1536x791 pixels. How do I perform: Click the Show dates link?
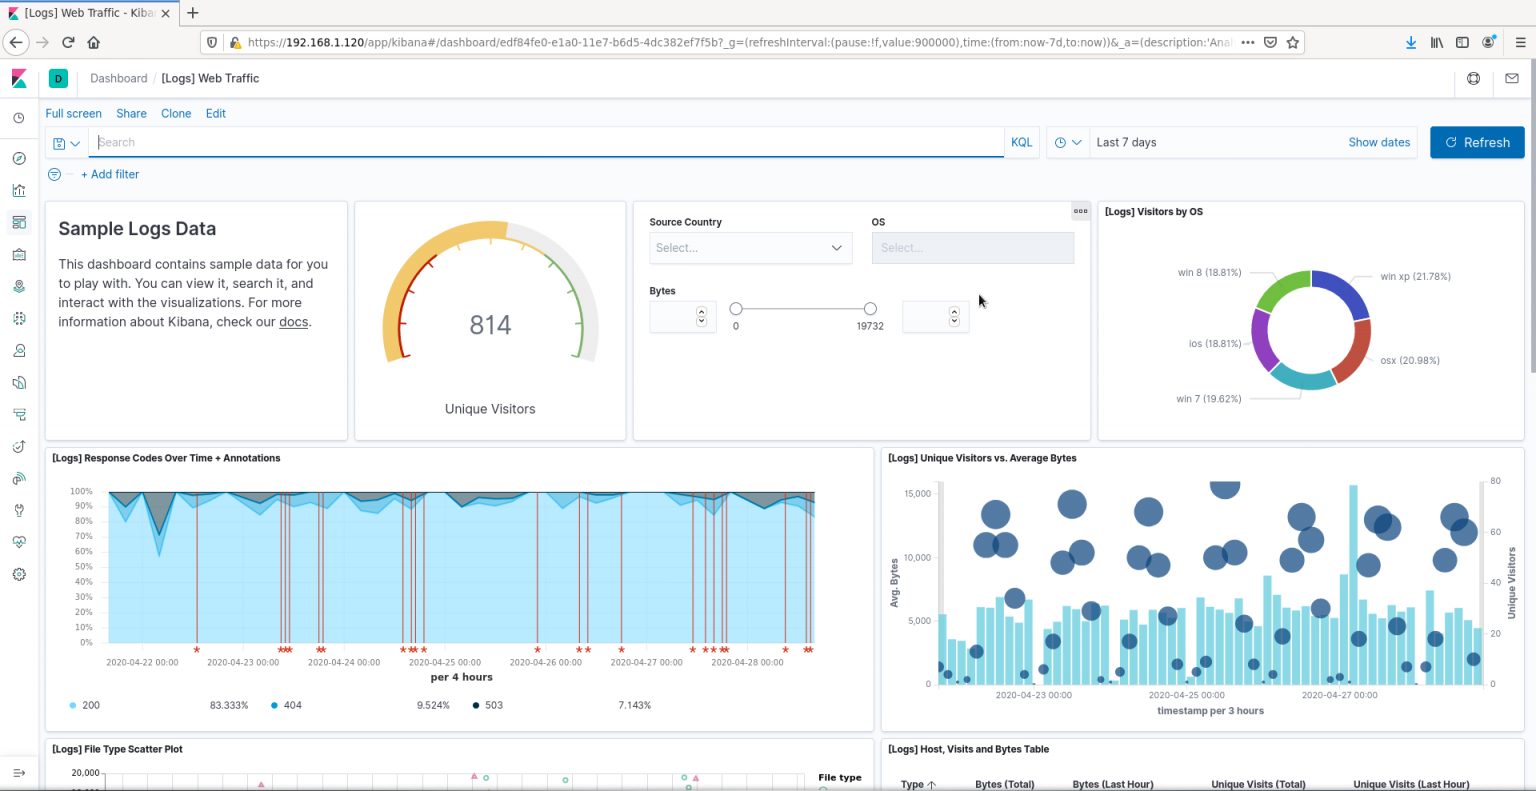1379,142
